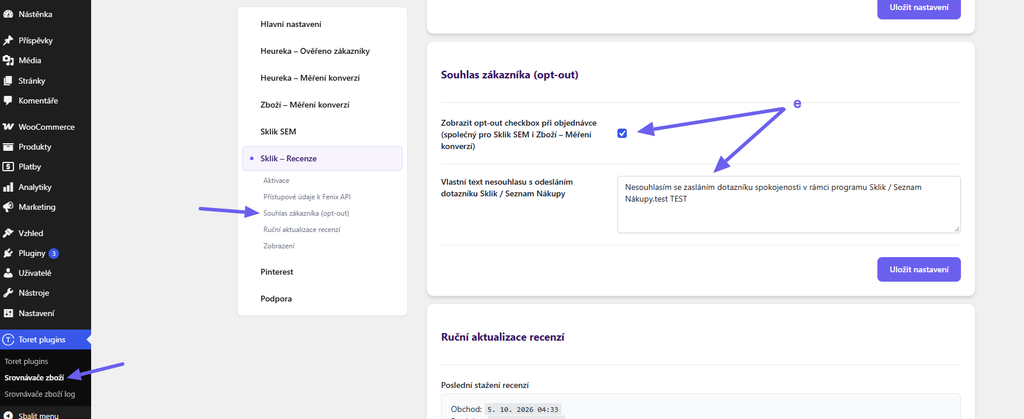Click the Poslední stažení recenzí label

pyautogui.click(x=485, y=385)
